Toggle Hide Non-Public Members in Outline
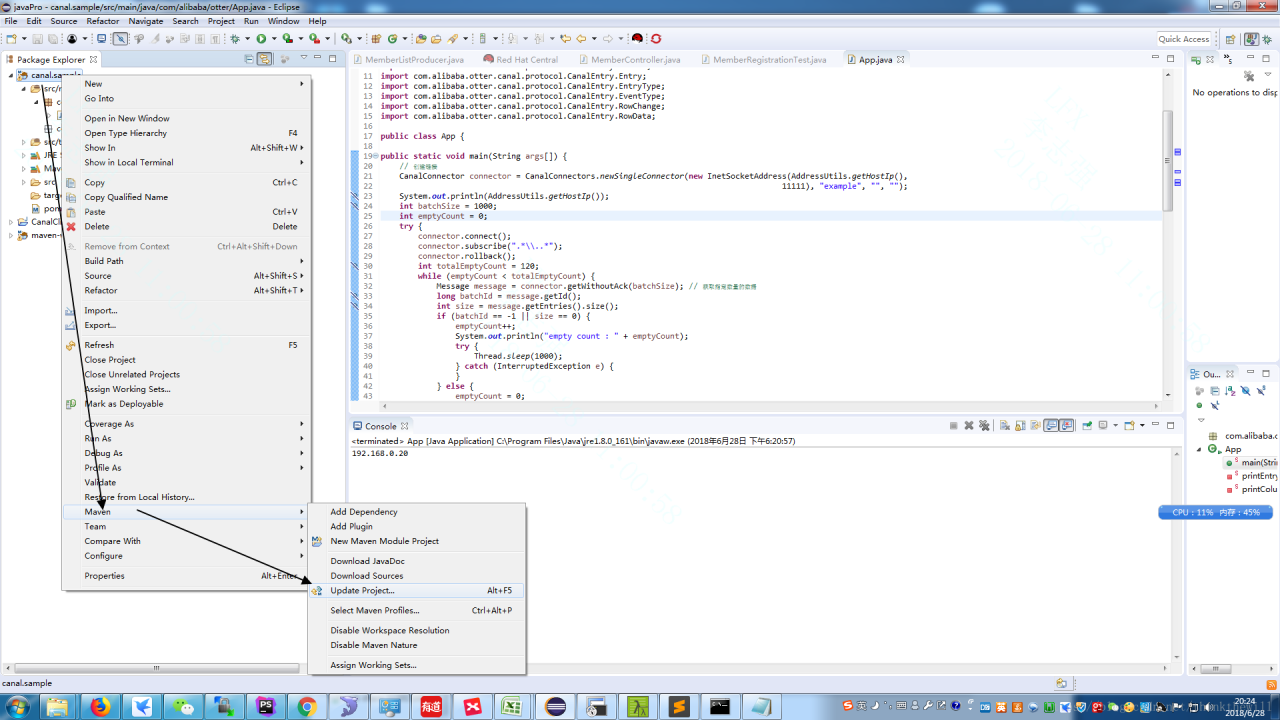 1199,405
